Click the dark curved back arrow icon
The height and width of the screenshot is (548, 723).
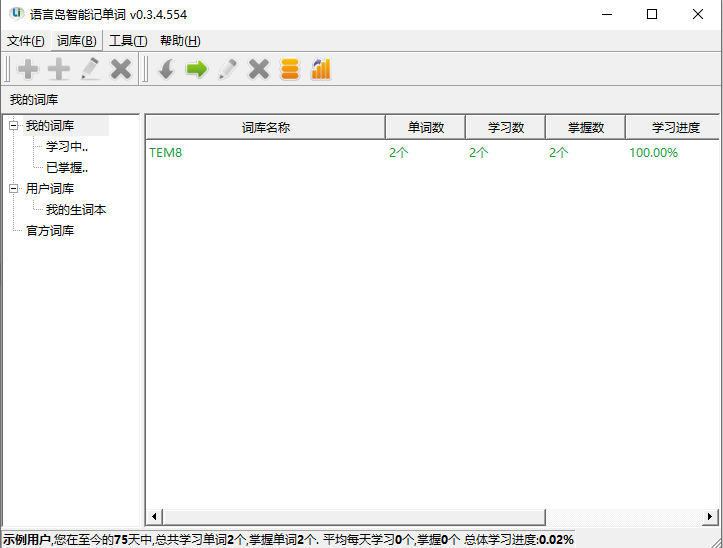point(166,70)
